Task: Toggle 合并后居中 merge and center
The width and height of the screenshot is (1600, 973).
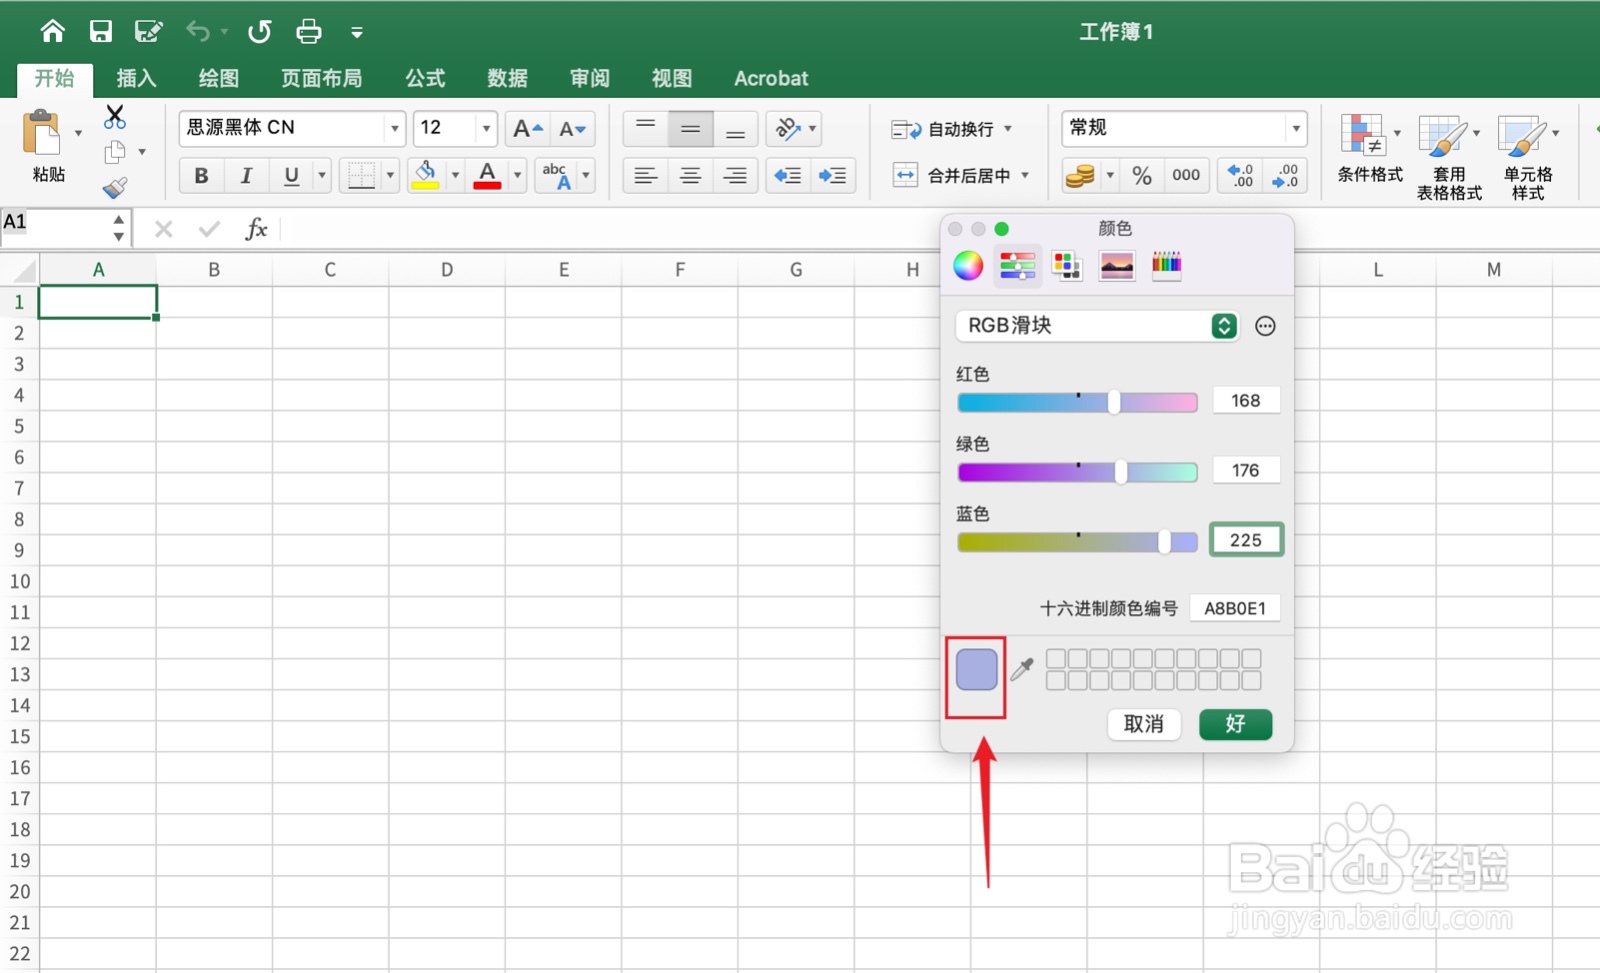Action: coord(955,175)
